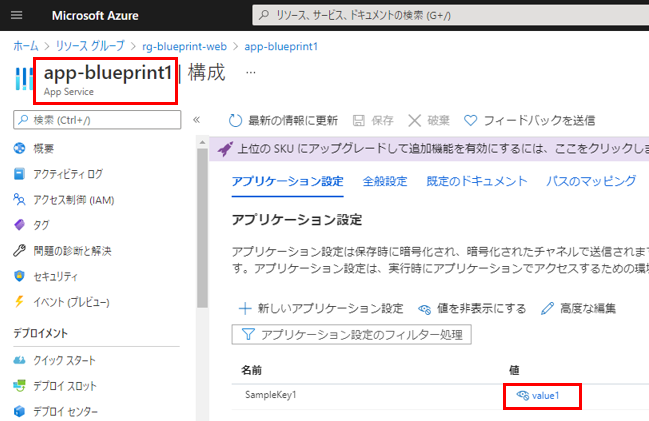Click the magnifier icon in global search
The image size is (649, 421).
[x=264, y=15]
